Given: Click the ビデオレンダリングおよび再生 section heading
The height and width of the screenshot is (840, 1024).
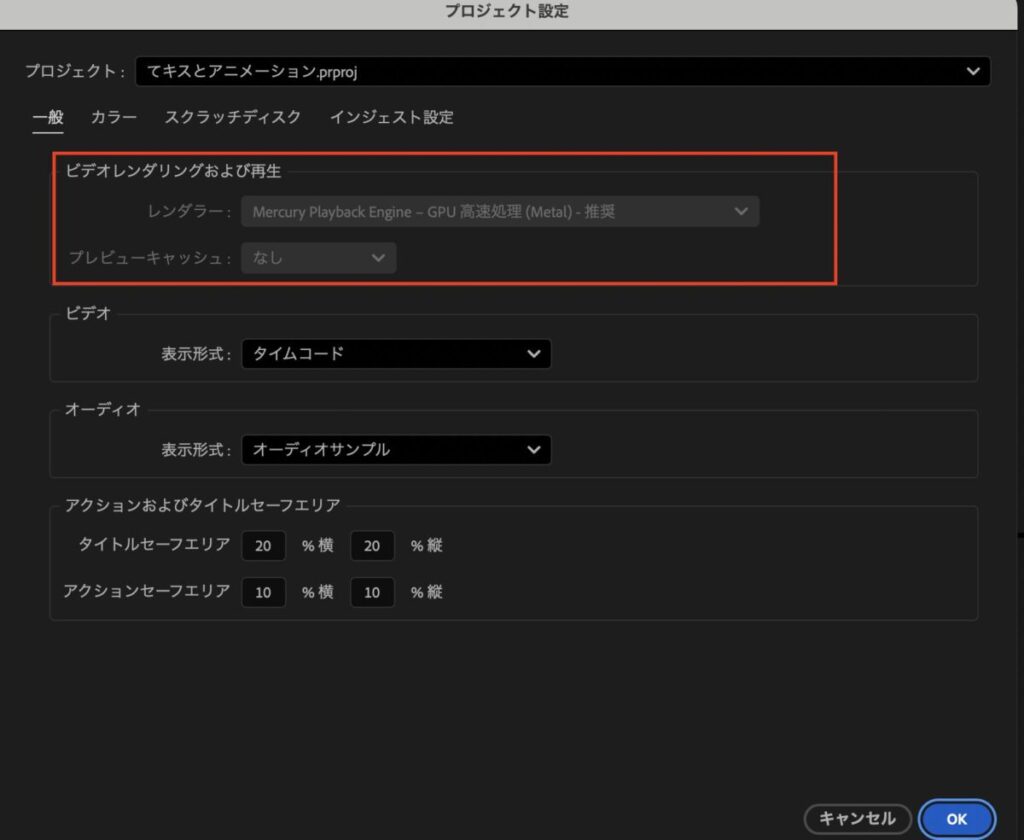Looking at the screenshot, I should pos(173,172).
